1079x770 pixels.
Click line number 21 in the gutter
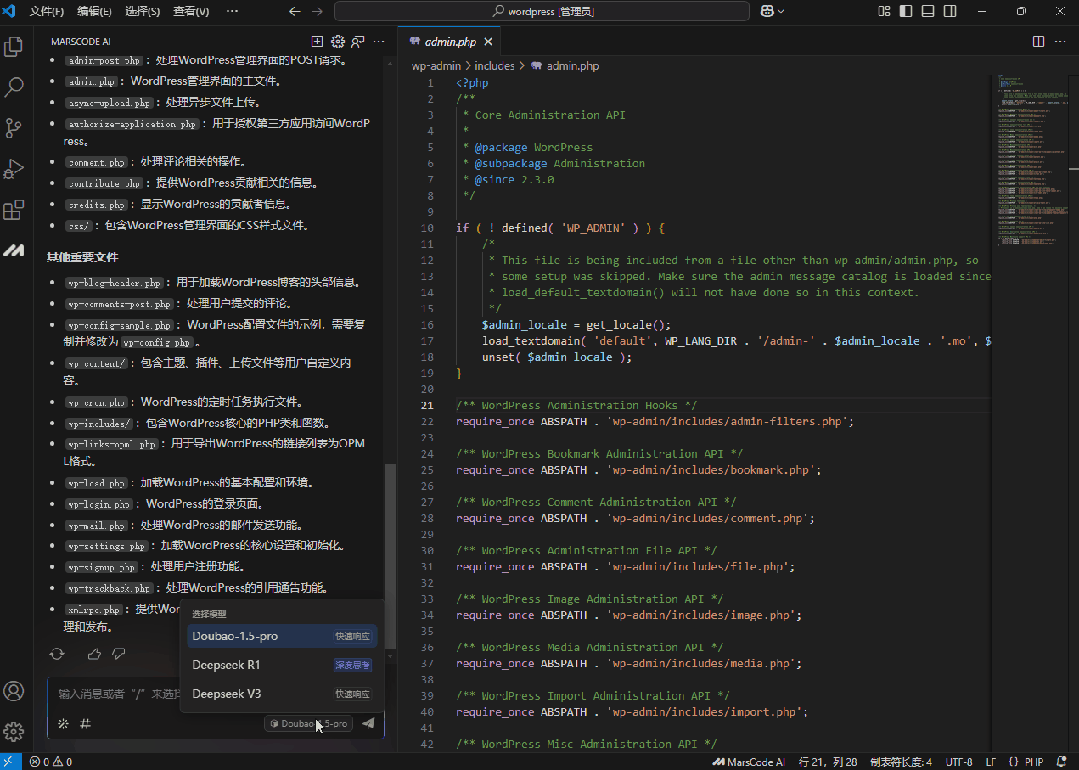pos(427,405)
